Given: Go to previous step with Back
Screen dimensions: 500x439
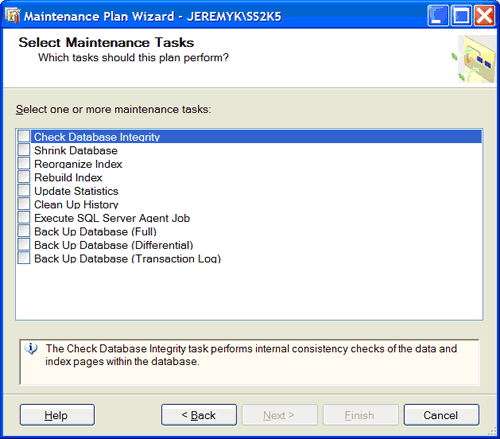Looking at the screenshot, I should [x=199, y=415].
